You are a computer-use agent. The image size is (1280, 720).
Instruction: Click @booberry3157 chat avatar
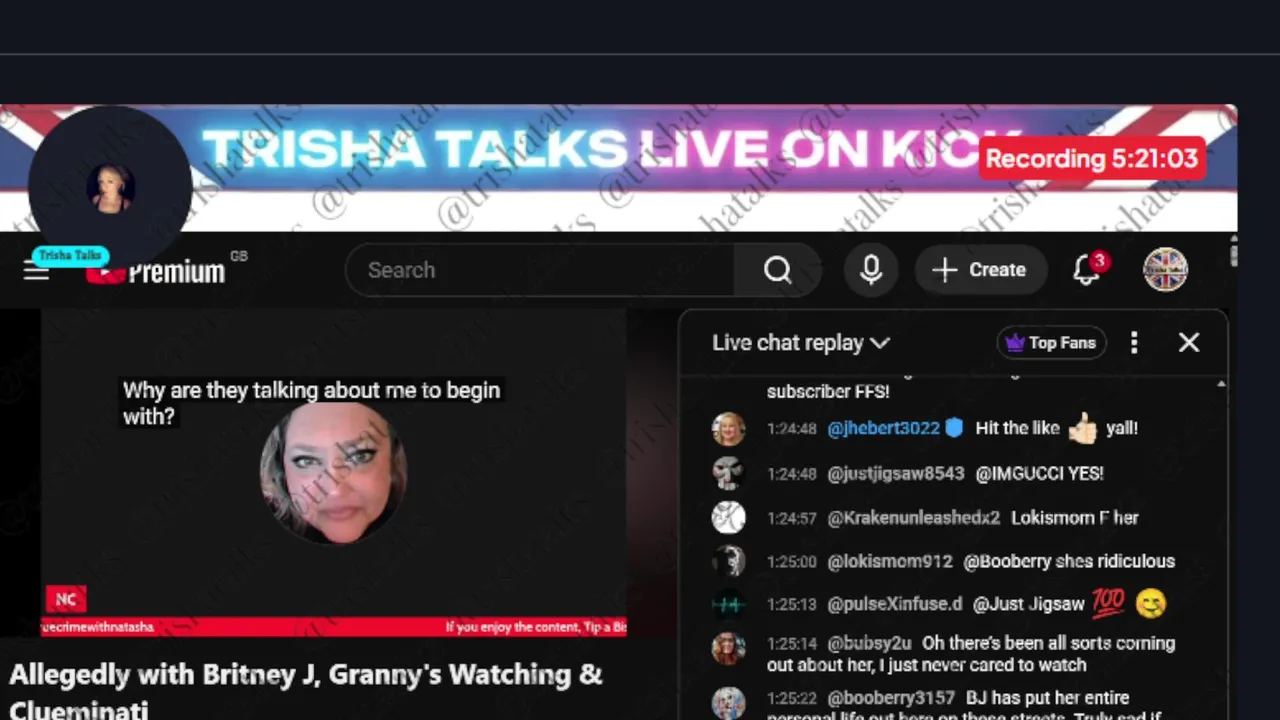729,703
